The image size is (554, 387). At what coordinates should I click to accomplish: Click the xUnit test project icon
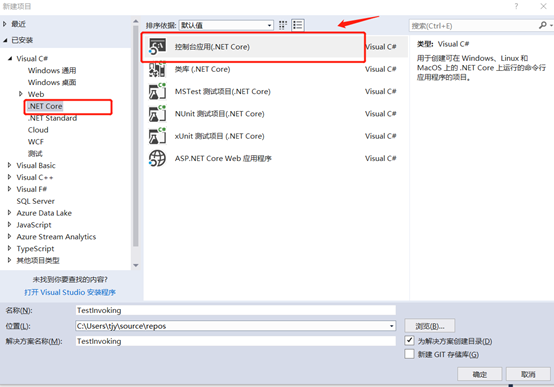click(157, 136)
